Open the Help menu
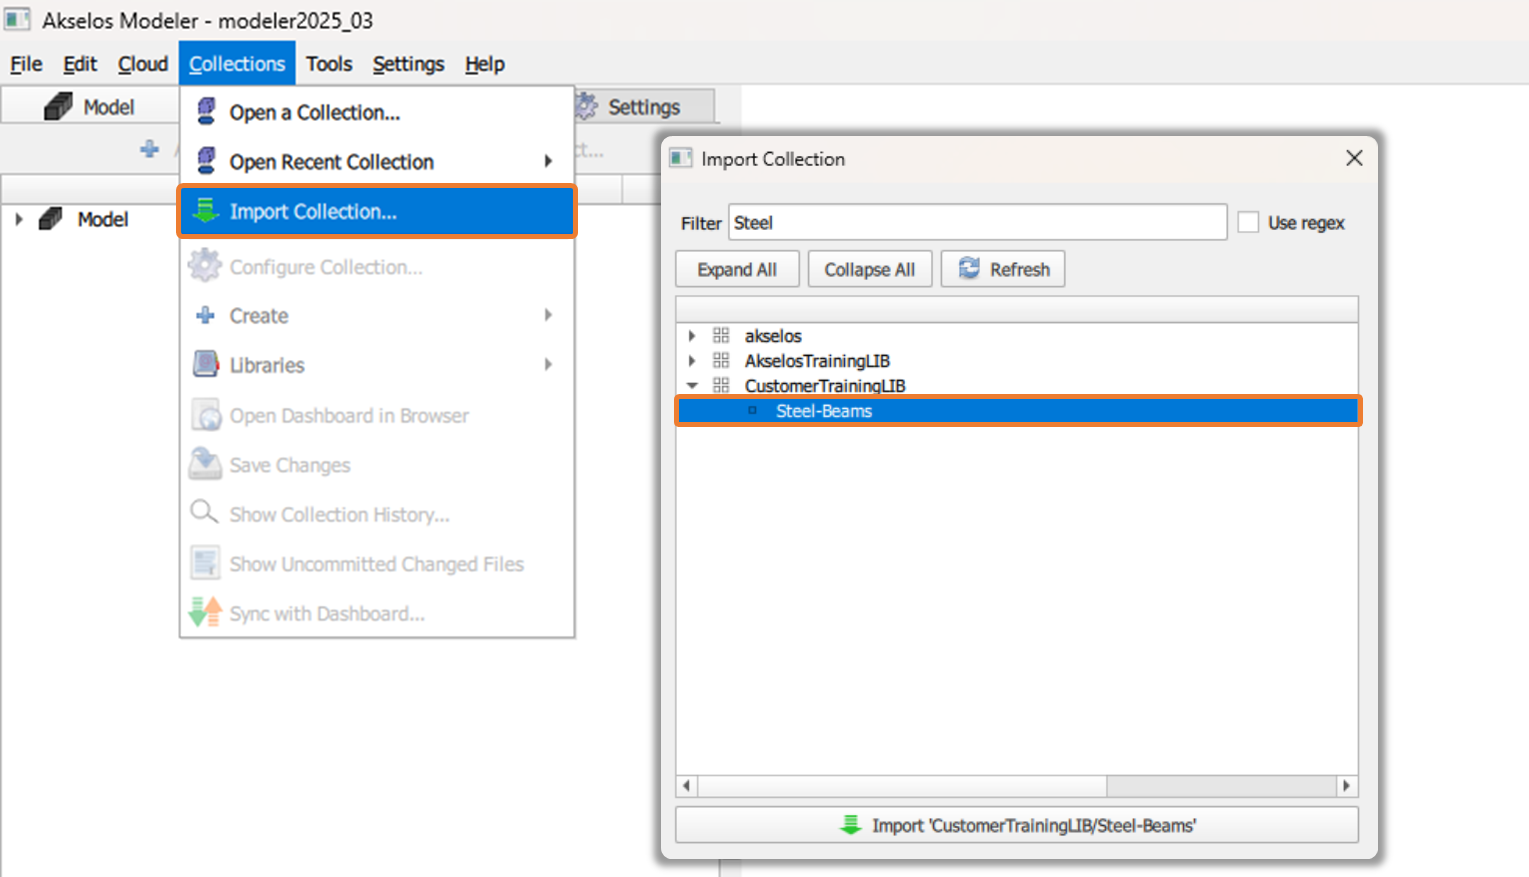The height and width of the screenshot is (877, 1529). coord(485,64)
